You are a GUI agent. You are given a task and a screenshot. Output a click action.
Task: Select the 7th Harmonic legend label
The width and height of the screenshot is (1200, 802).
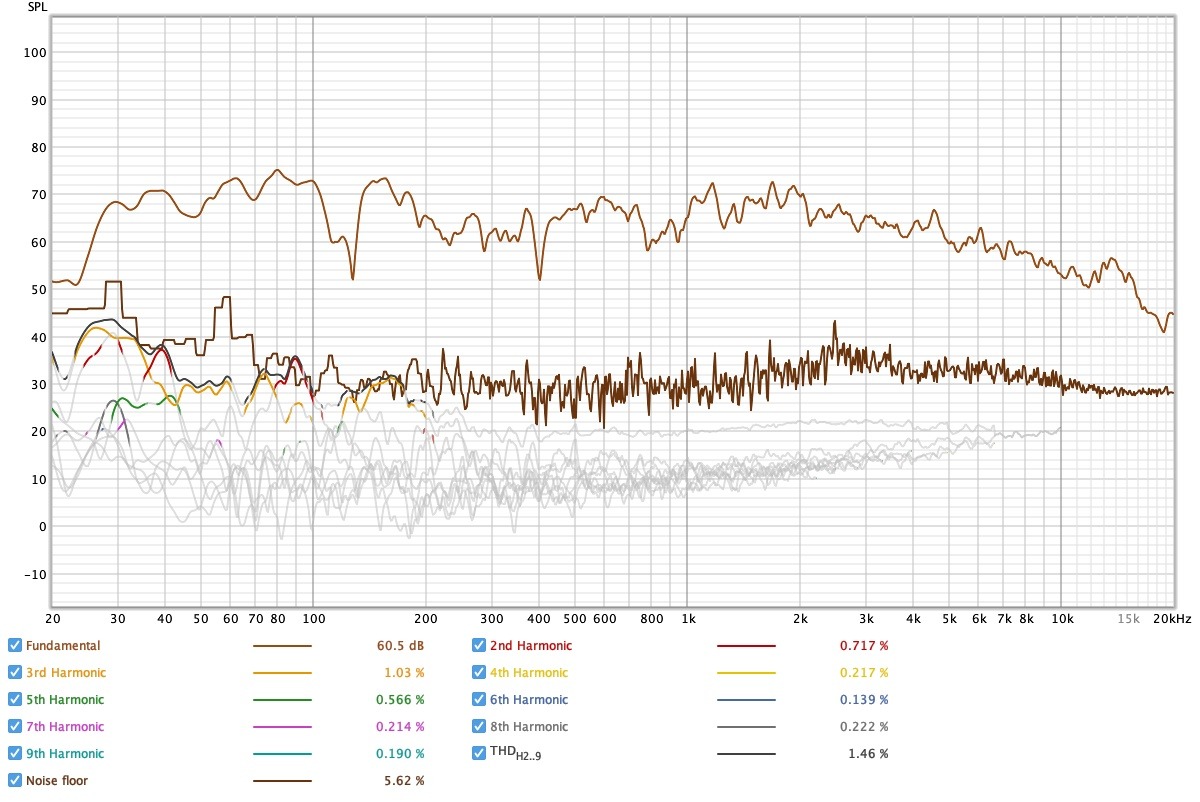point(65,727)
